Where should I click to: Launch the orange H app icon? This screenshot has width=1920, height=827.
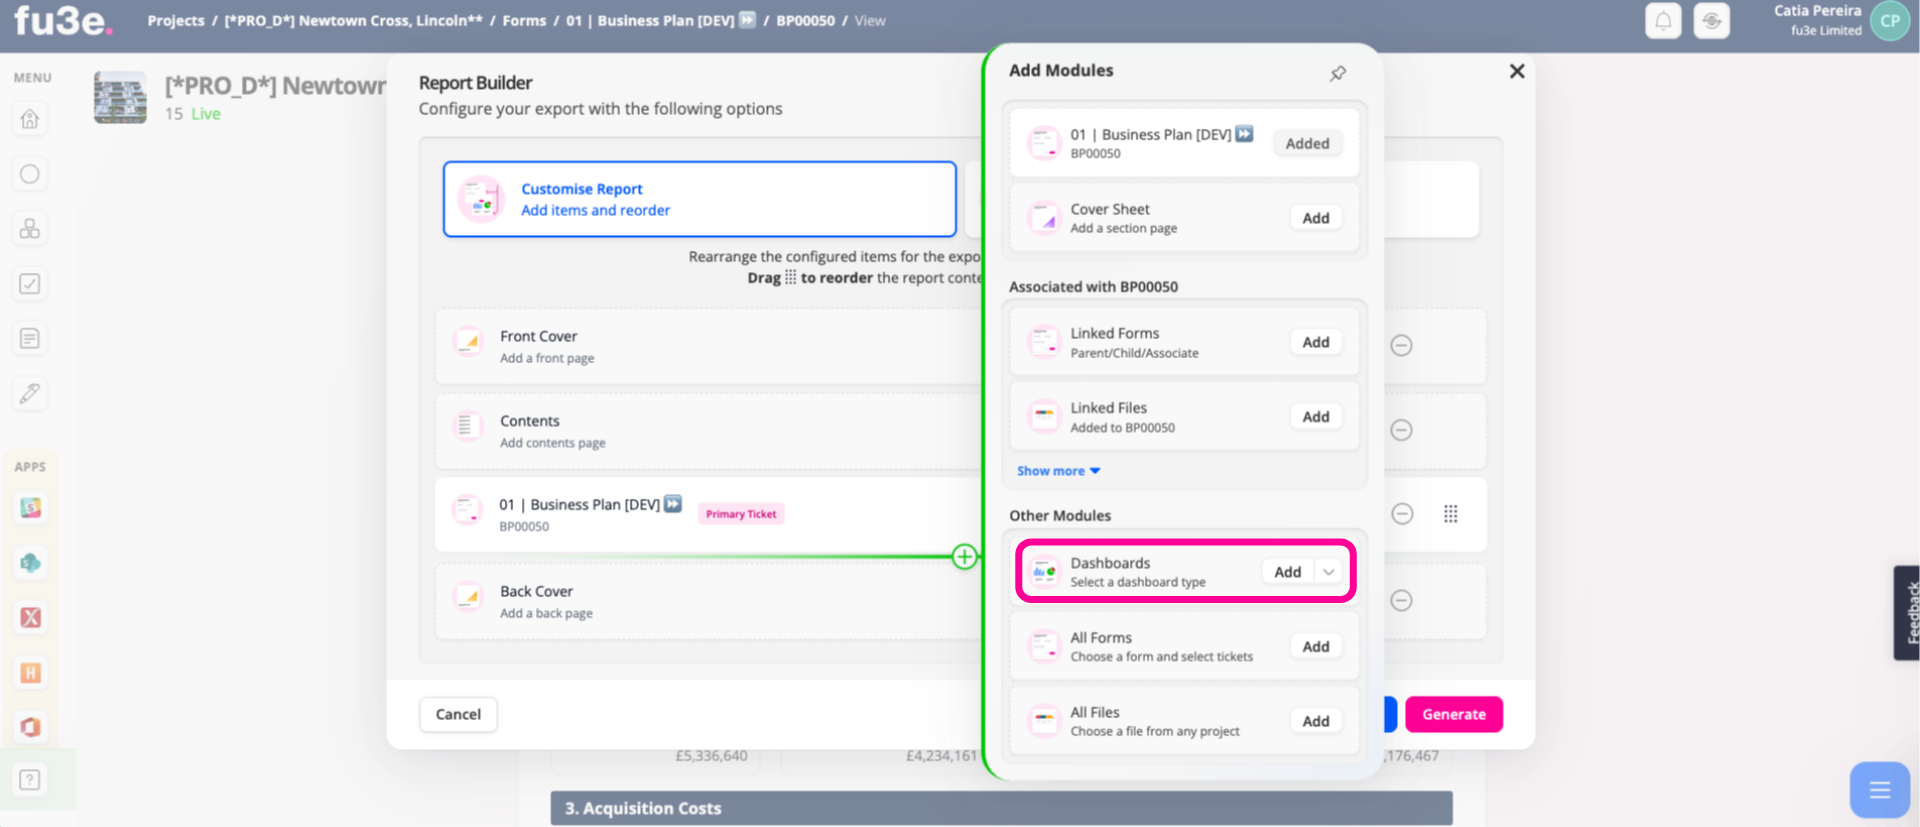click(30, 673)
